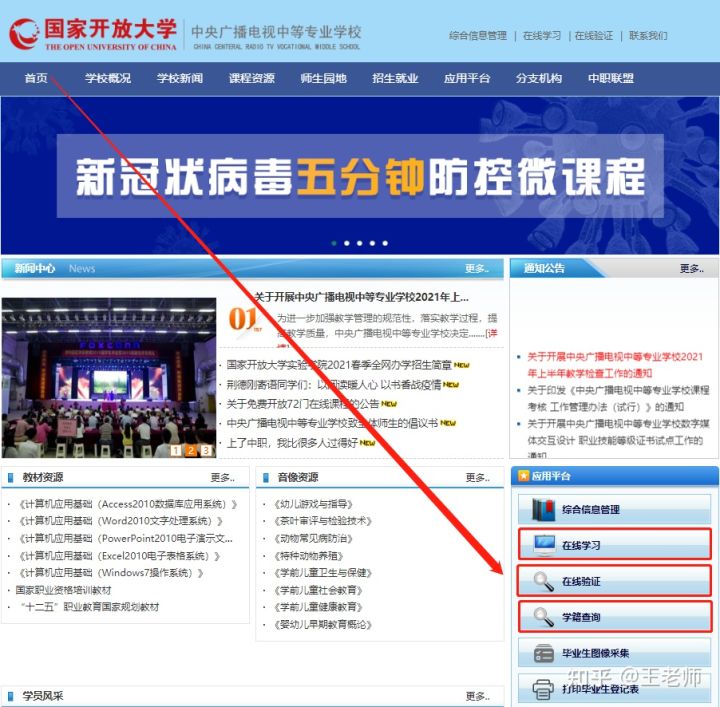This screenshot has width=720, height=707.
Task: Select the last banner carousel dot
Action: click(384, 243)
